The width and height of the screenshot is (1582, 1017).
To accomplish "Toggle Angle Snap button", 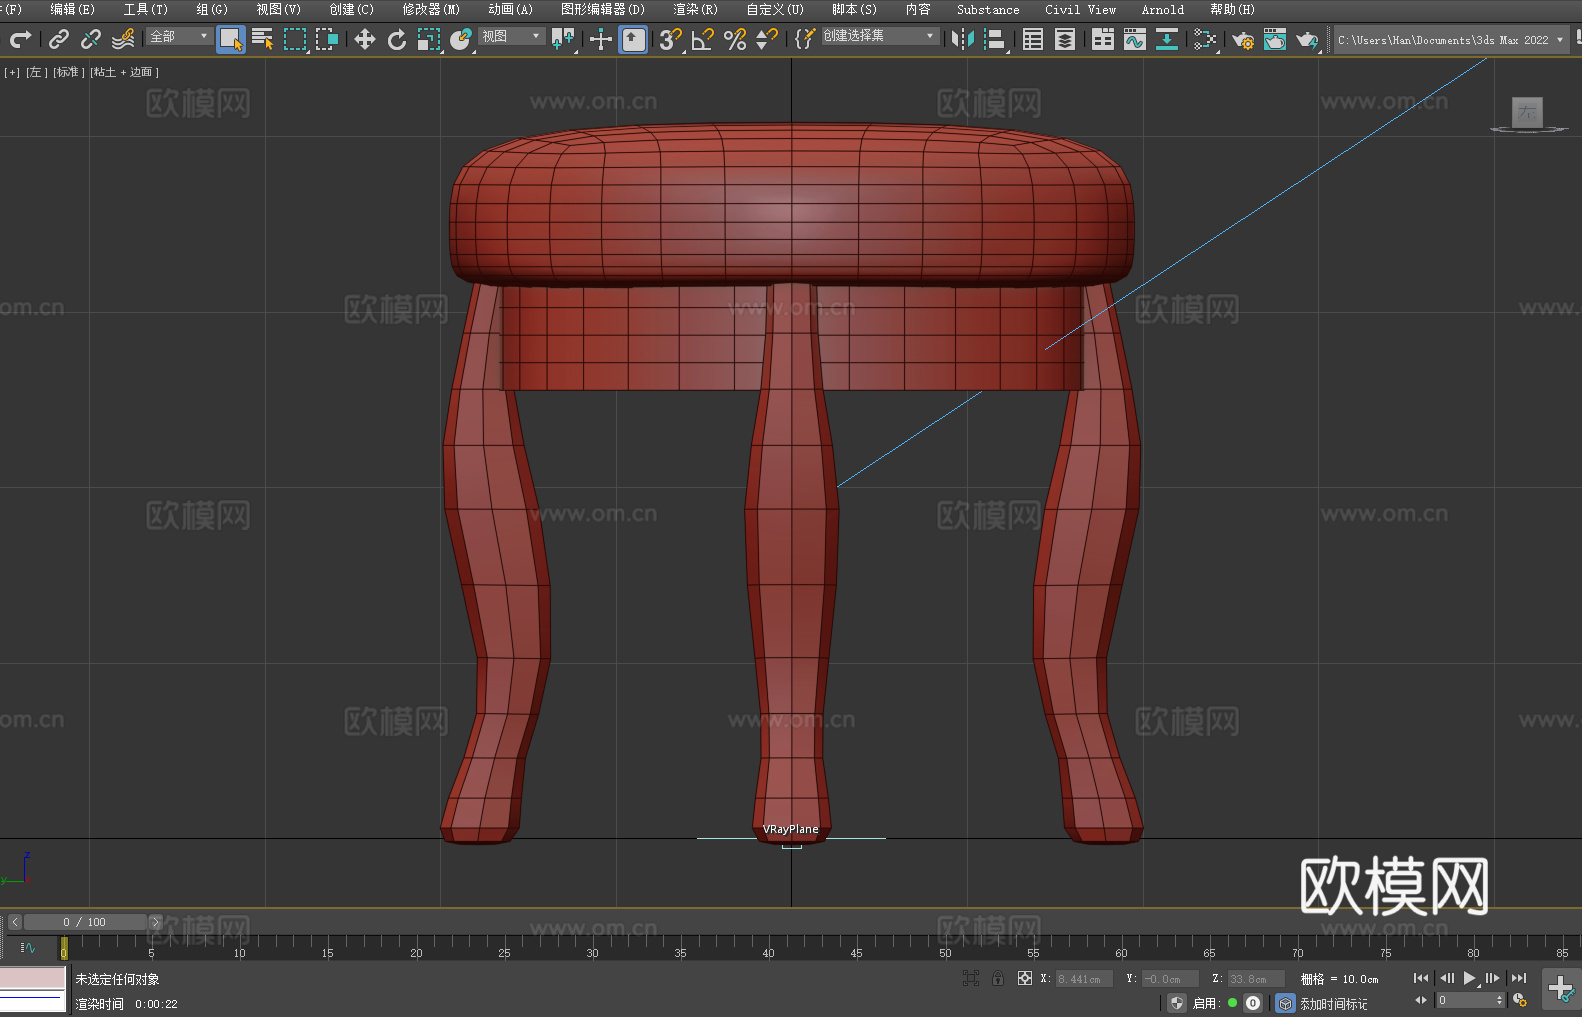I will (703, 39).
